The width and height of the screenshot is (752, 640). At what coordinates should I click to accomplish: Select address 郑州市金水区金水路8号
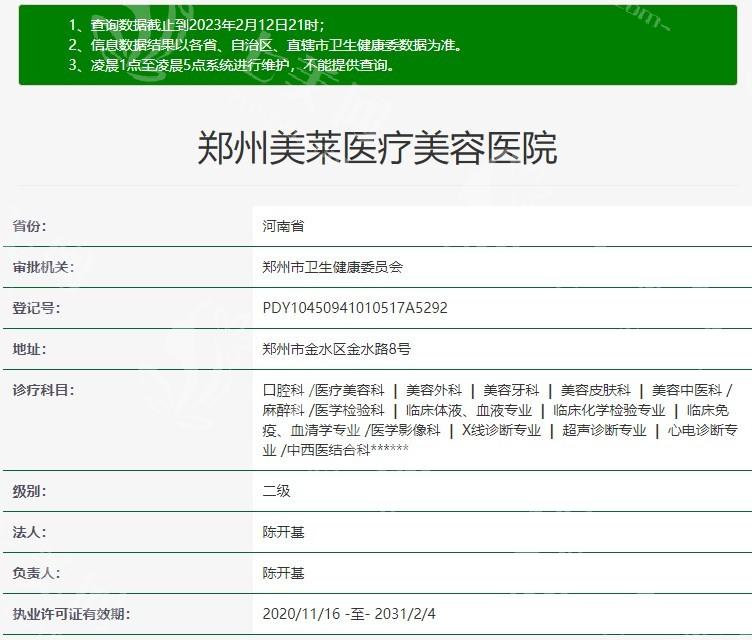[x=337, y=349]
